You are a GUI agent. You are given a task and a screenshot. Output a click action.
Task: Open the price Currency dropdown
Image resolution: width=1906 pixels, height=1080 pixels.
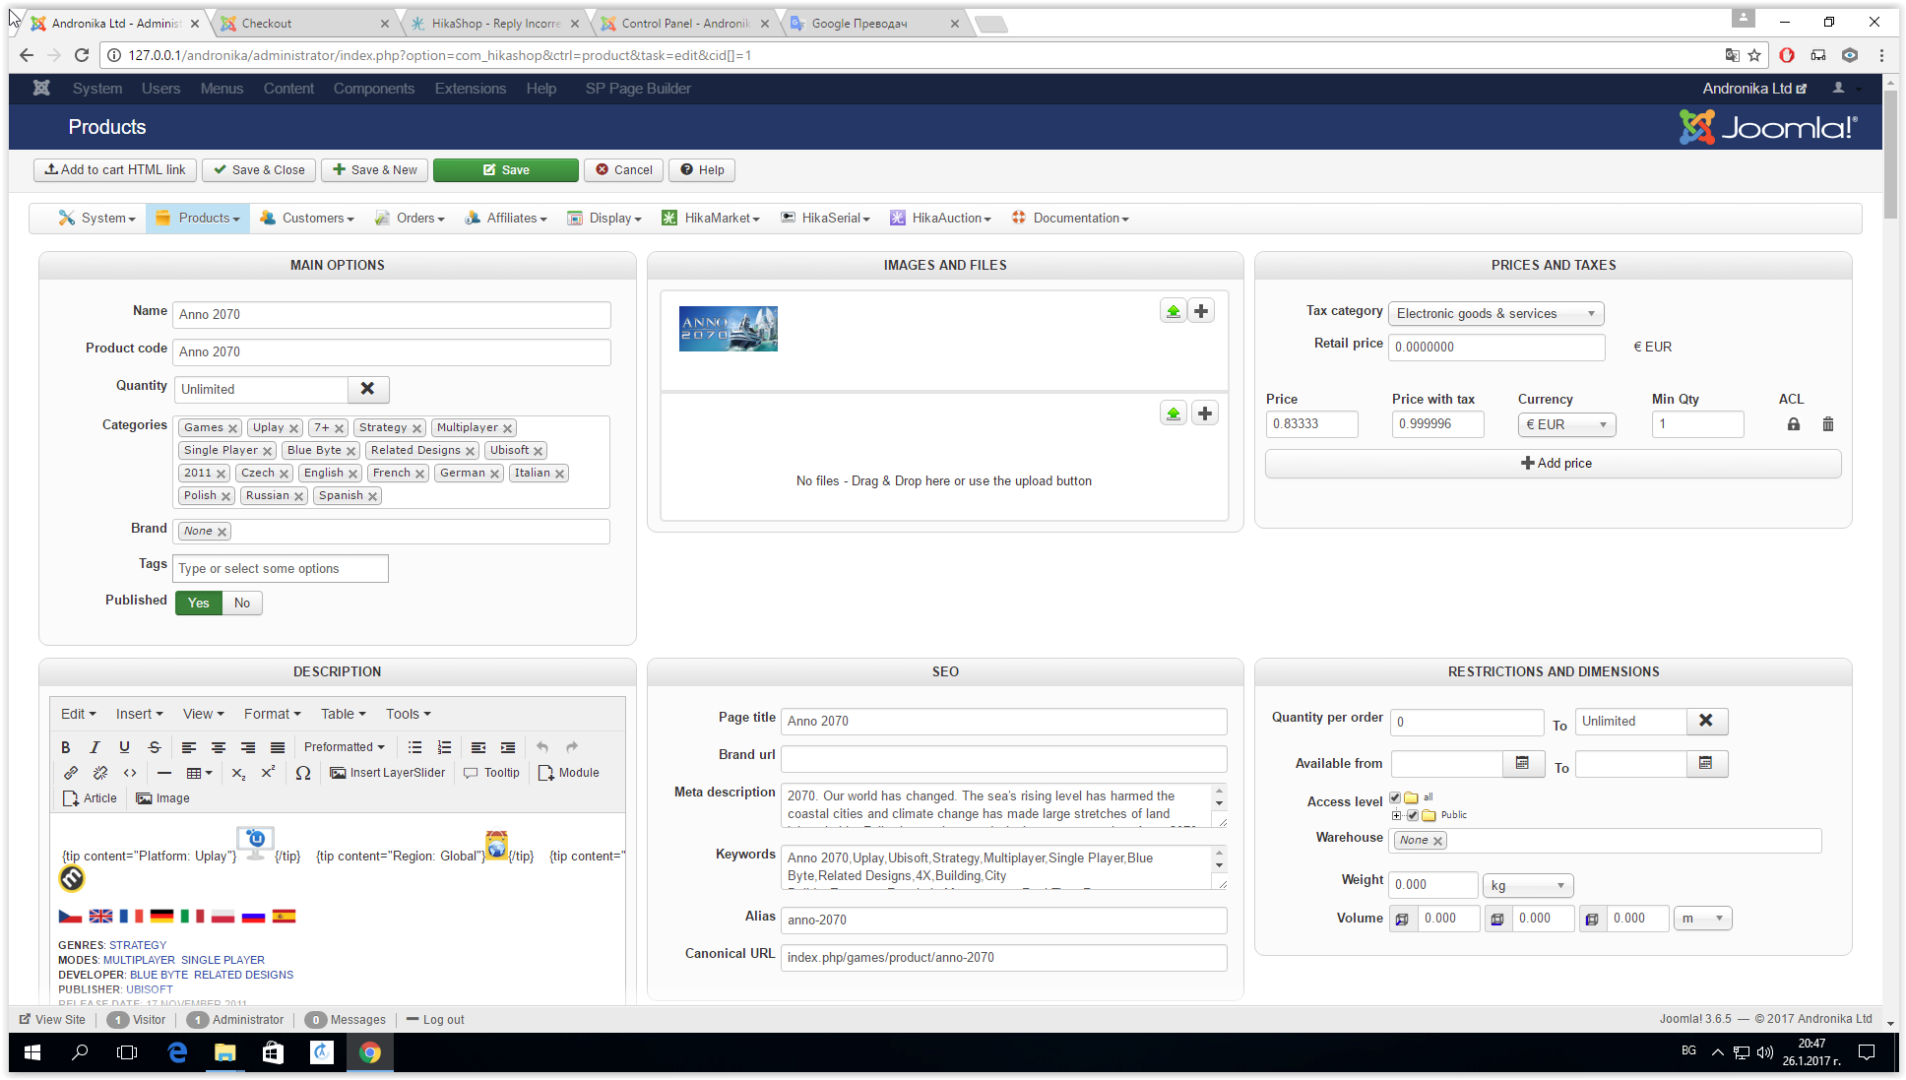[x=1566, y=425]
